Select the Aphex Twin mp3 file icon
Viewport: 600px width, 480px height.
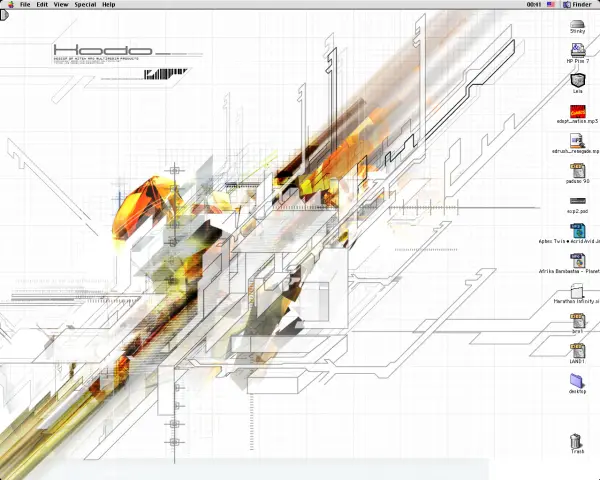click(x=577, y=231)
